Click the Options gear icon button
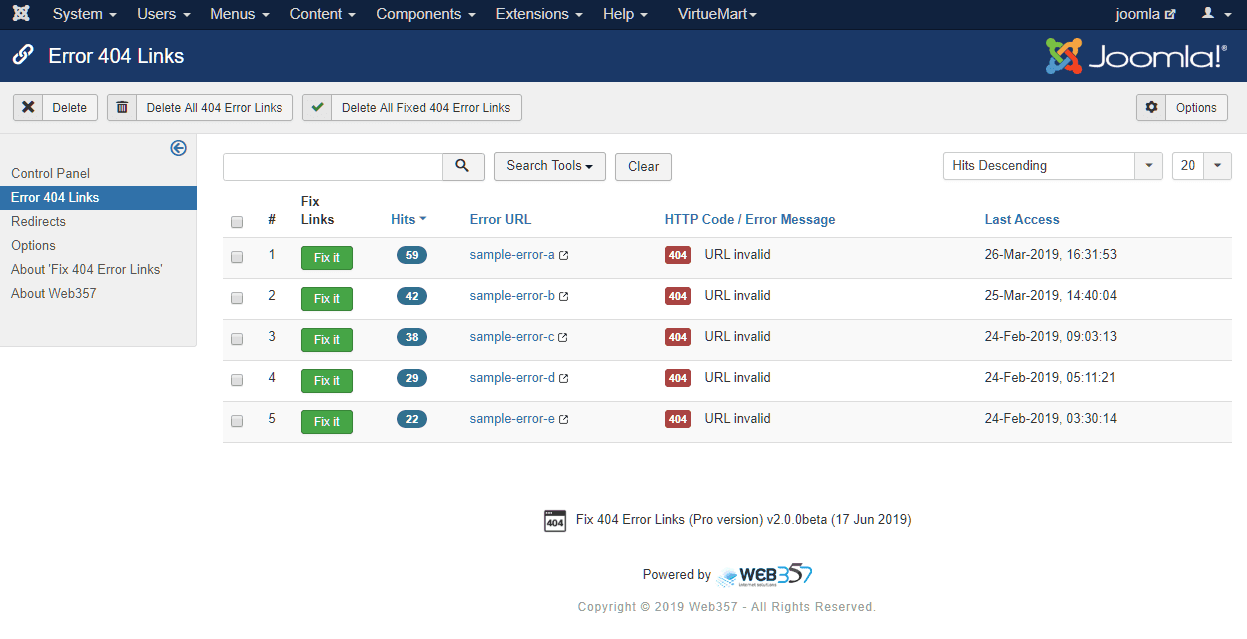The height and width of the screenshot is (639, 1247). pos(1151,108)
